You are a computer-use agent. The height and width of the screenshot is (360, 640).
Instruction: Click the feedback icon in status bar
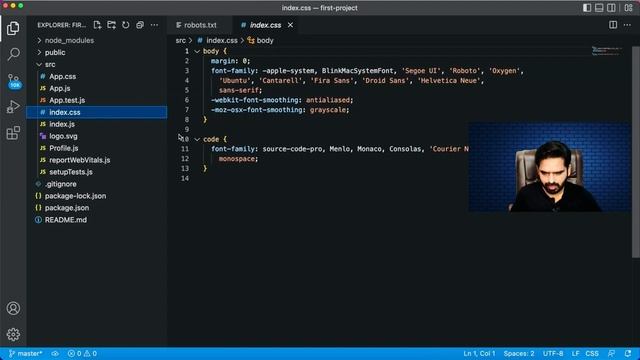(x=611, y=353)
